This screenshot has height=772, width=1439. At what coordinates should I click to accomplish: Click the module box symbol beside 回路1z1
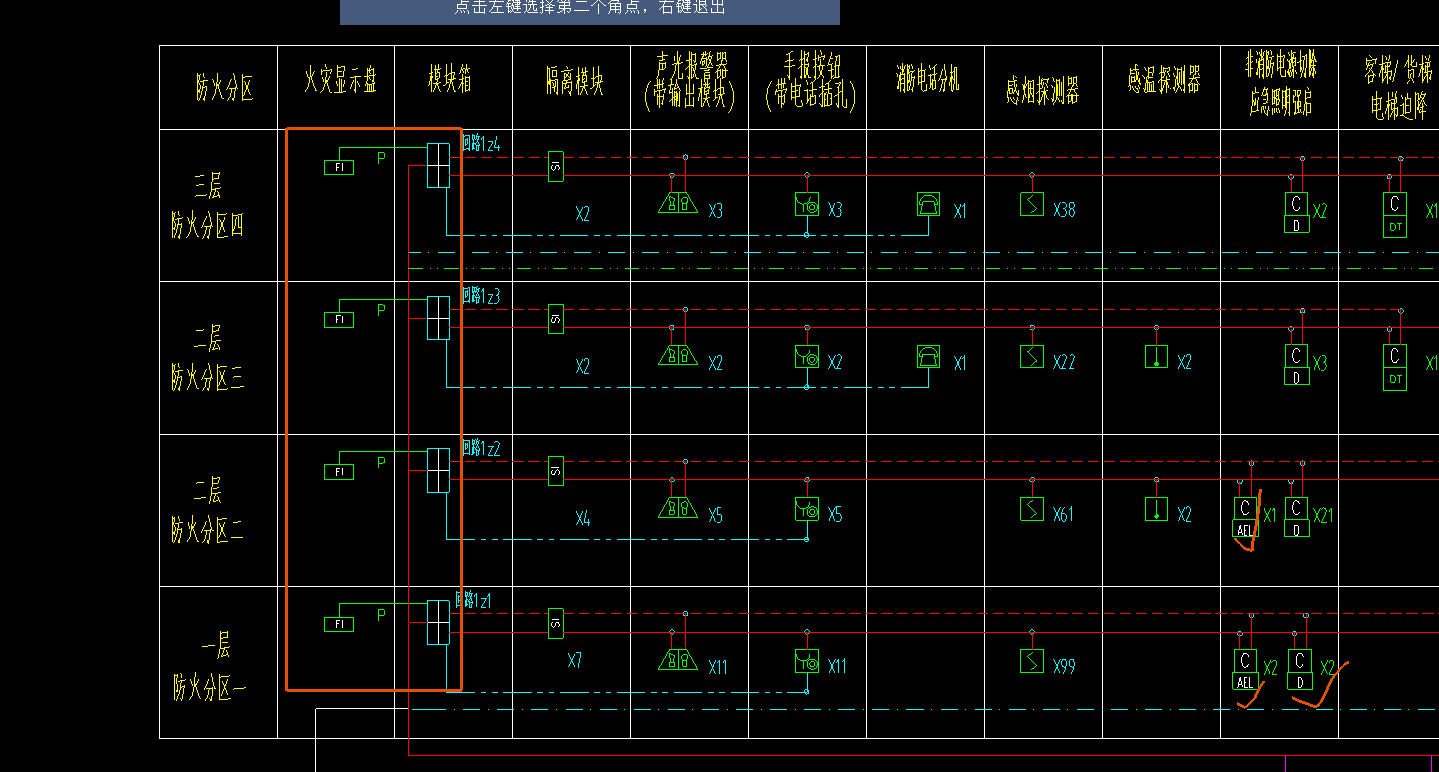438,623
